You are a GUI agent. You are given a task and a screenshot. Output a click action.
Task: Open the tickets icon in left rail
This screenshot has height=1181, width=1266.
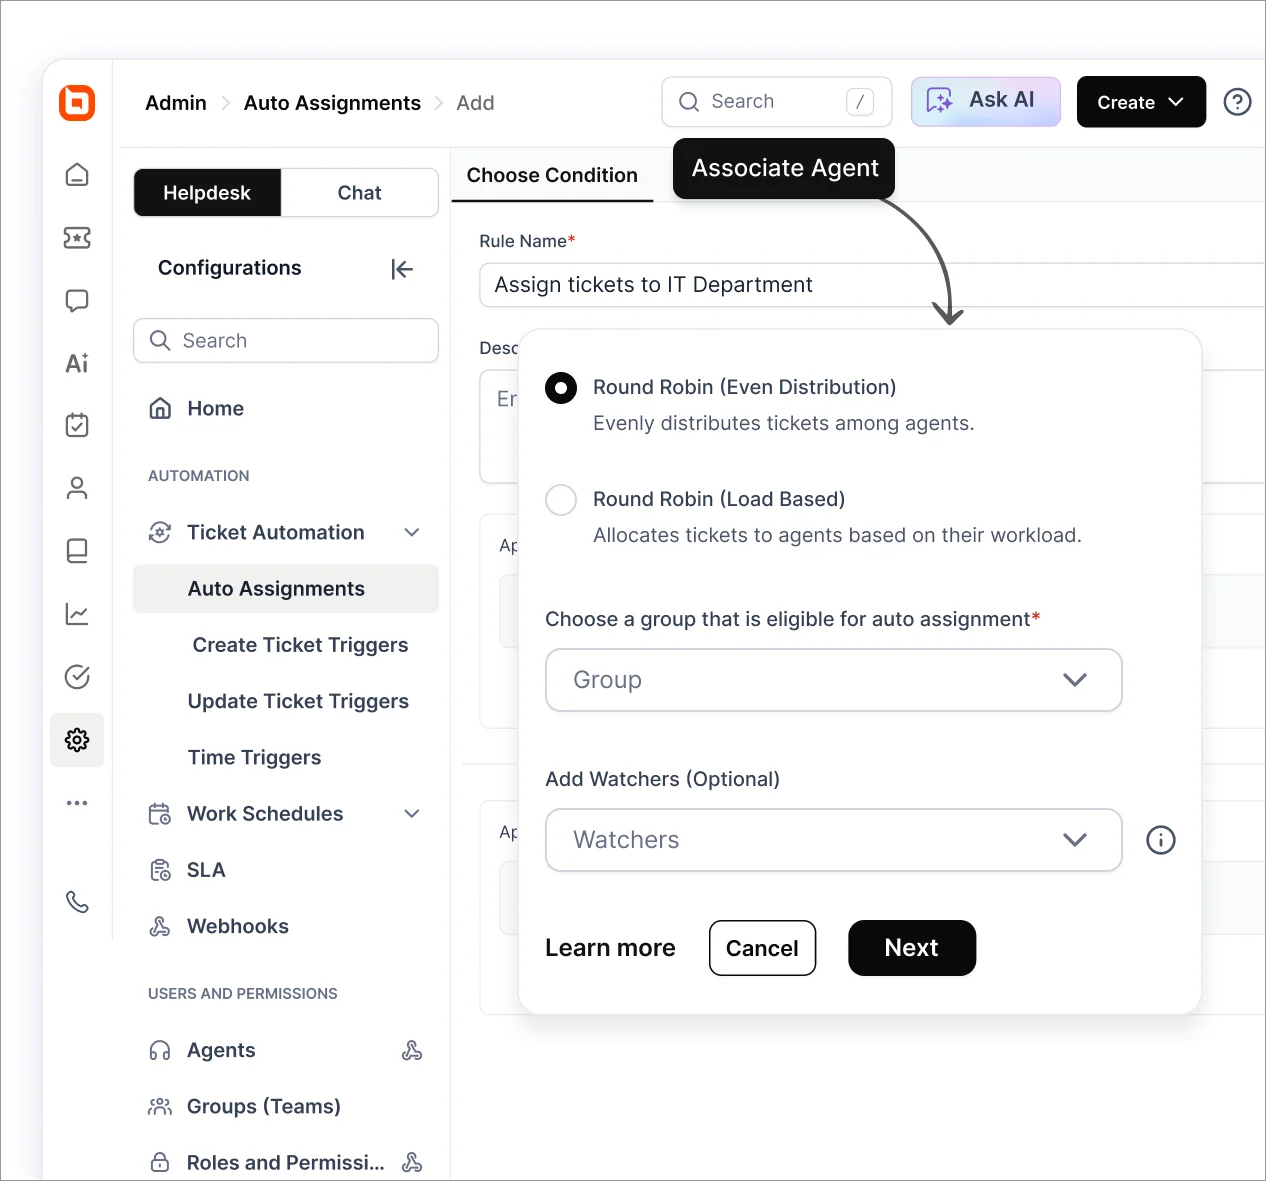(x=77, y=238)
